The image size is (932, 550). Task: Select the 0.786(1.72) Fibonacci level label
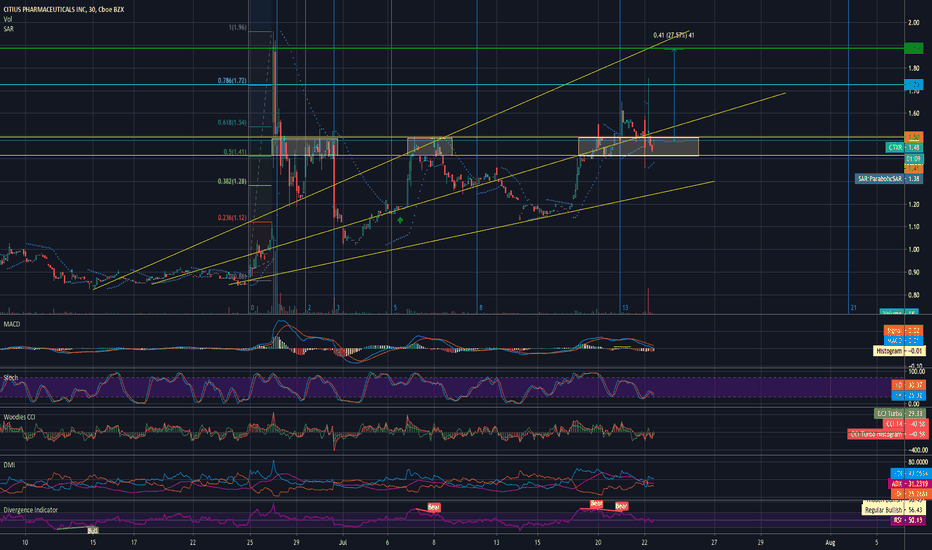[232, 80]
